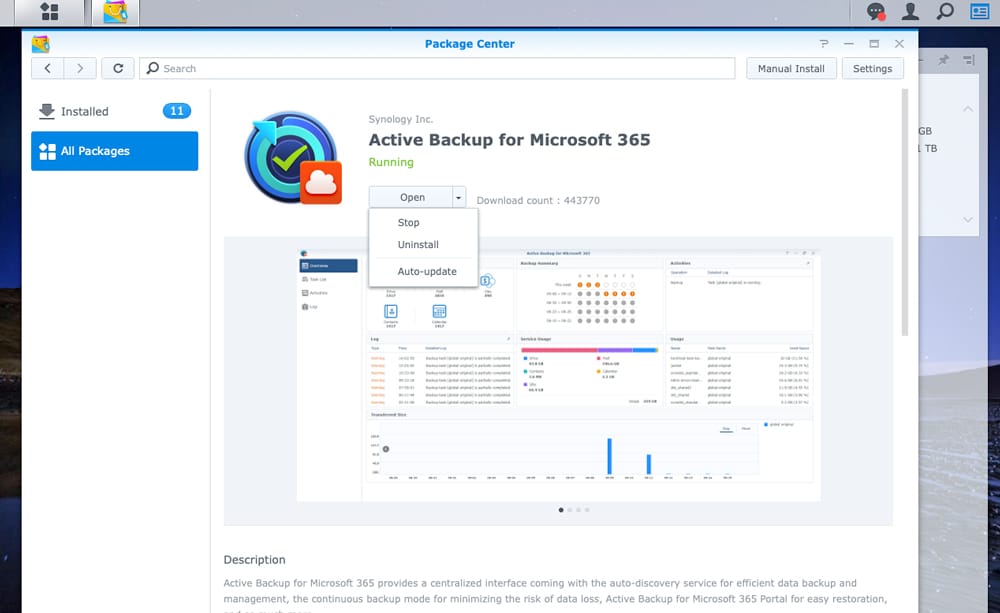Viewport: 1000px width, 613px height.
Task: Open the widgets panel icon
Action: coord(980,11)
